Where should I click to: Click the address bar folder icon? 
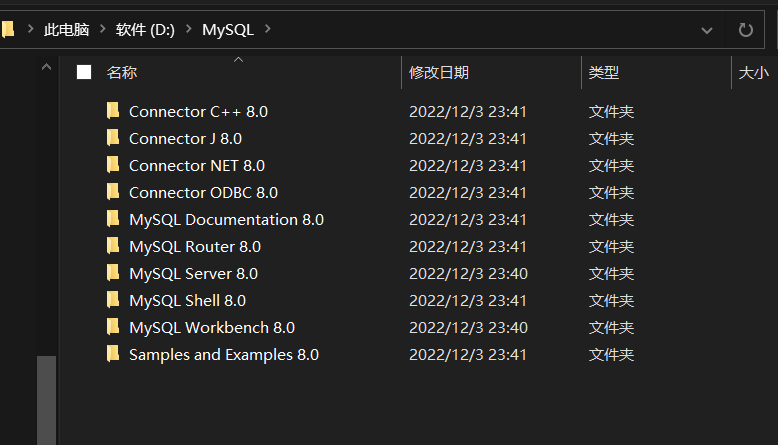point(7,29)
